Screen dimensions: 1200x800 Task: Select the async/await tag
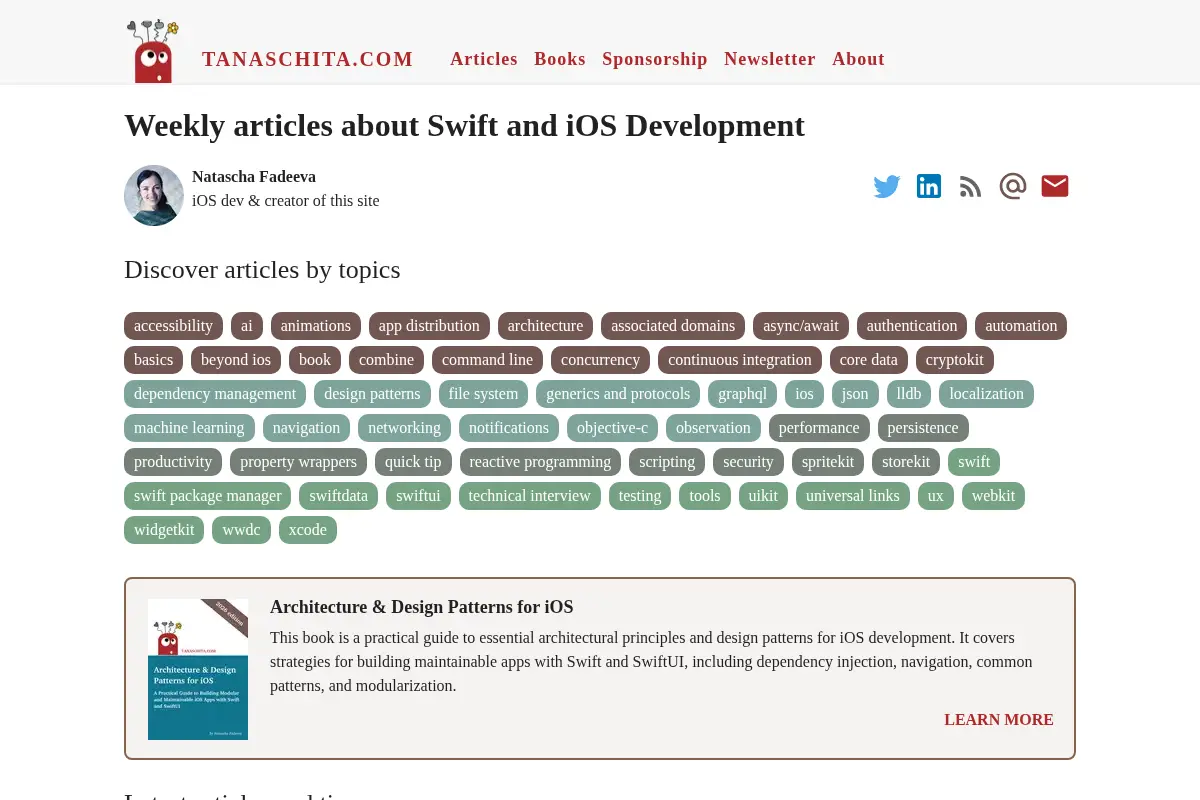(801, 326)
